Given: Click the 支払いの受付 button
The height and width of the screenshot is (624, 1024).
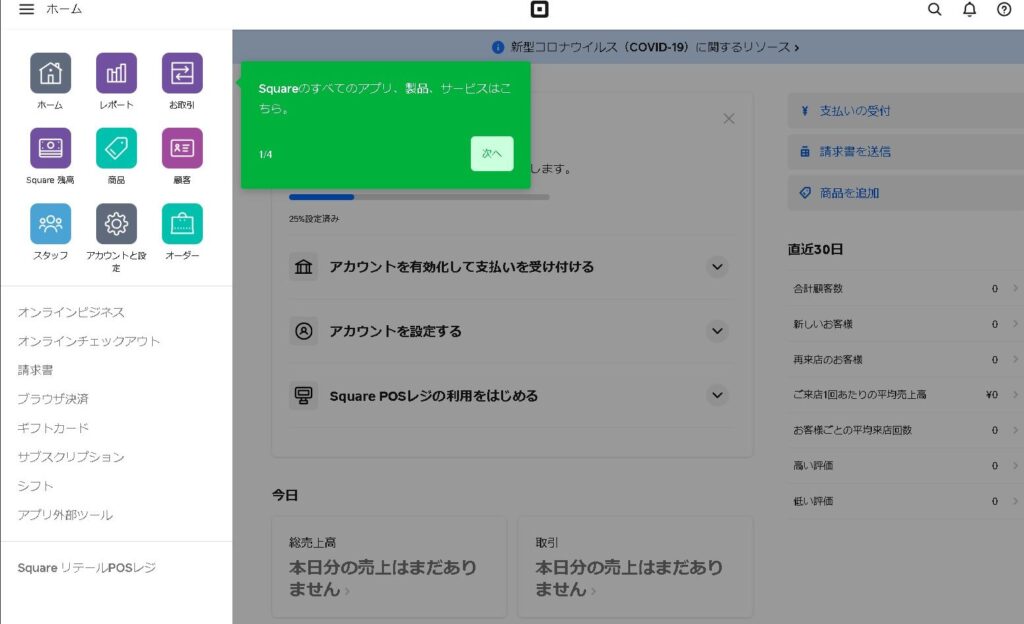Looking at the screenshot, I should pos(905,111).
